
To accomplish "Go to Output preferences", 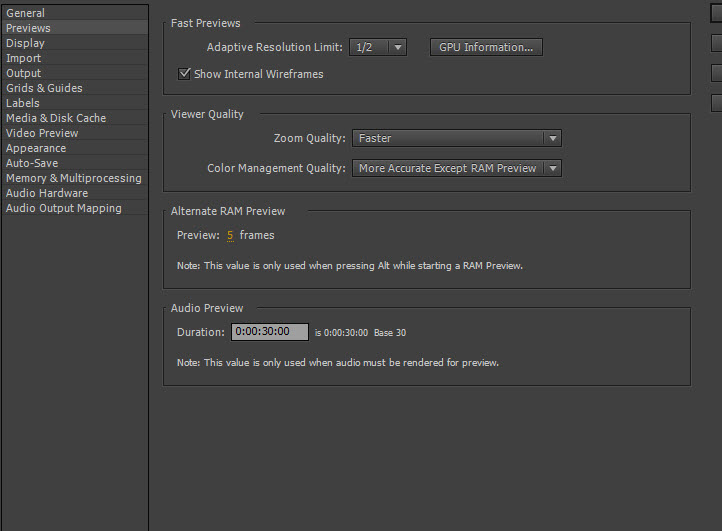I will 24,73.
